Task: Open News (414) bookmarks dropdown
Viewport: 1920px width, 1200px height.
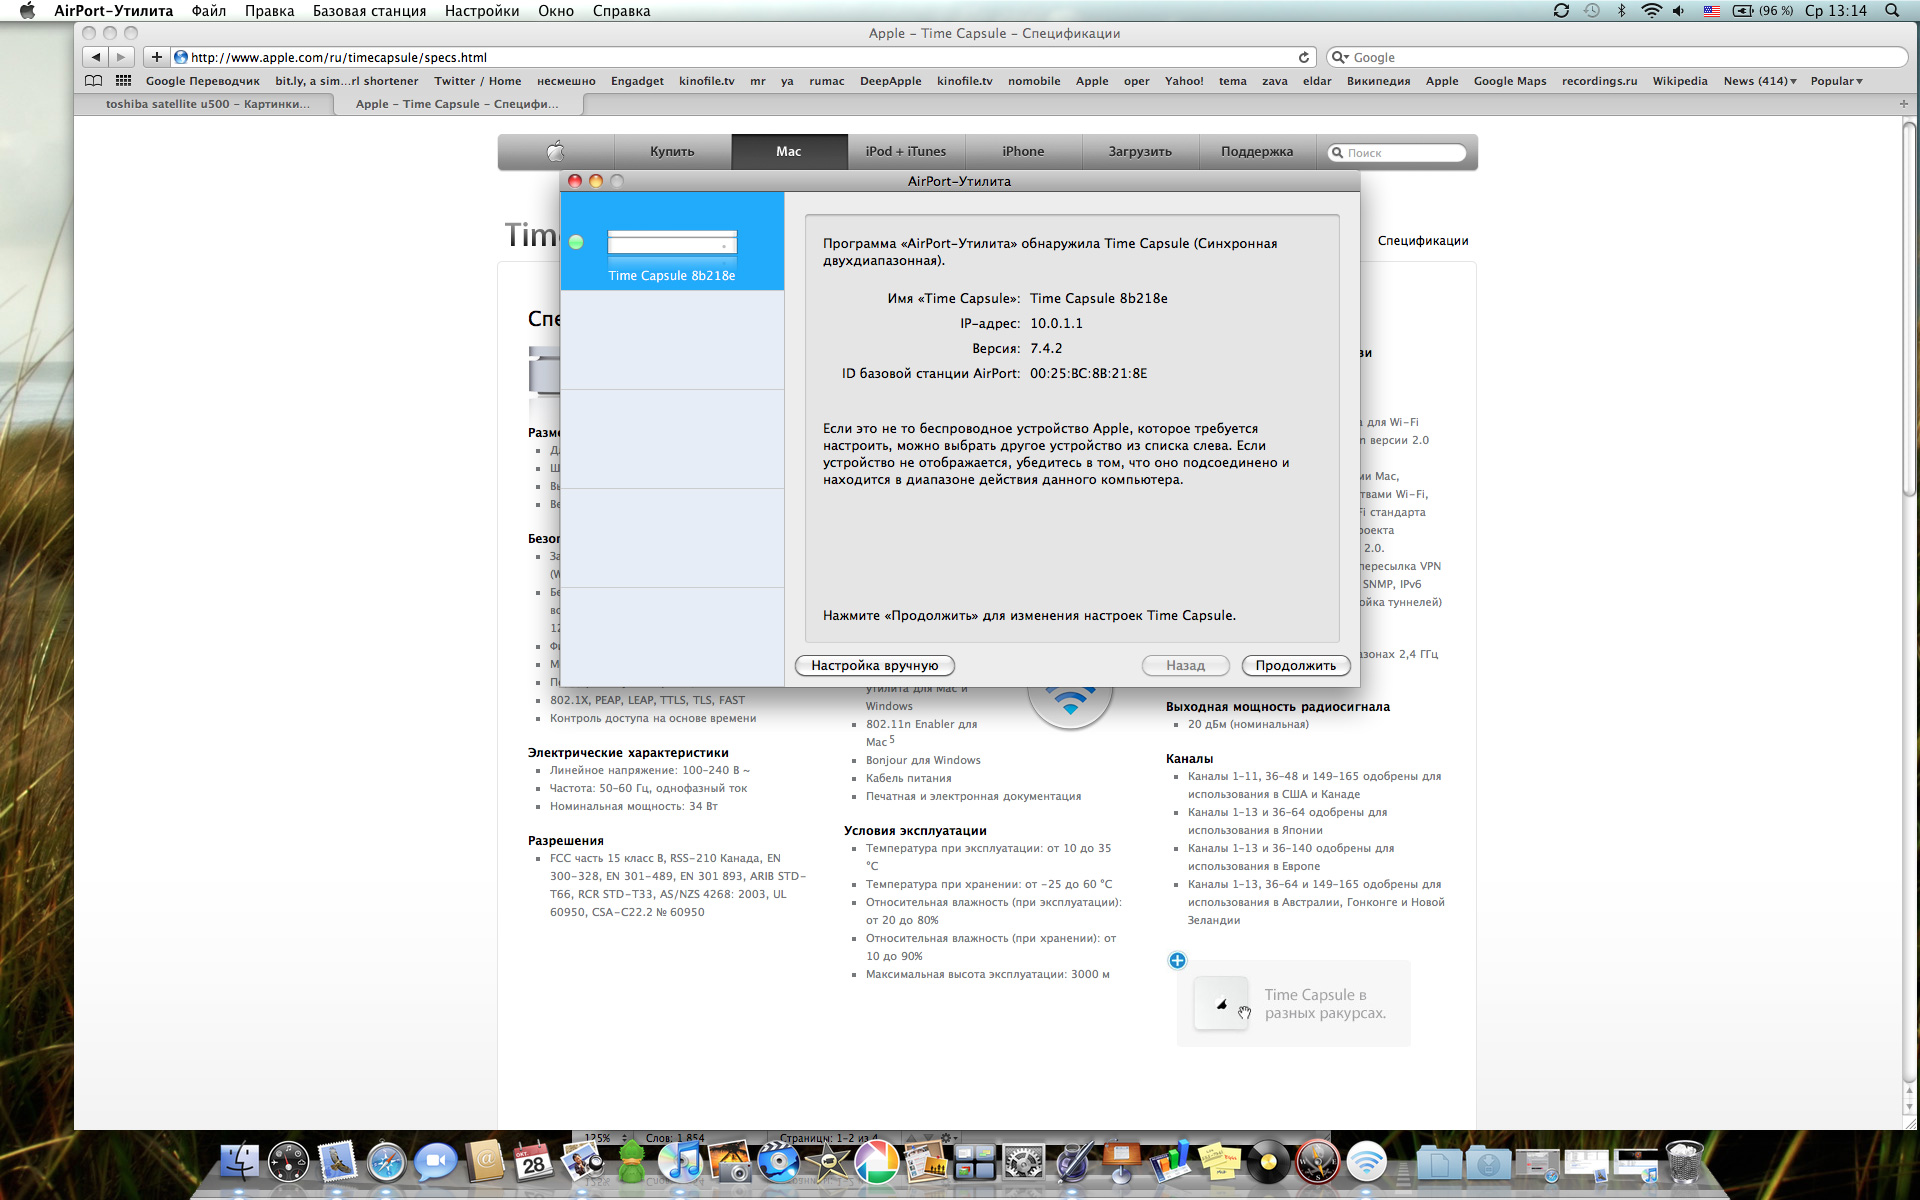Action: click(1760, 81)
